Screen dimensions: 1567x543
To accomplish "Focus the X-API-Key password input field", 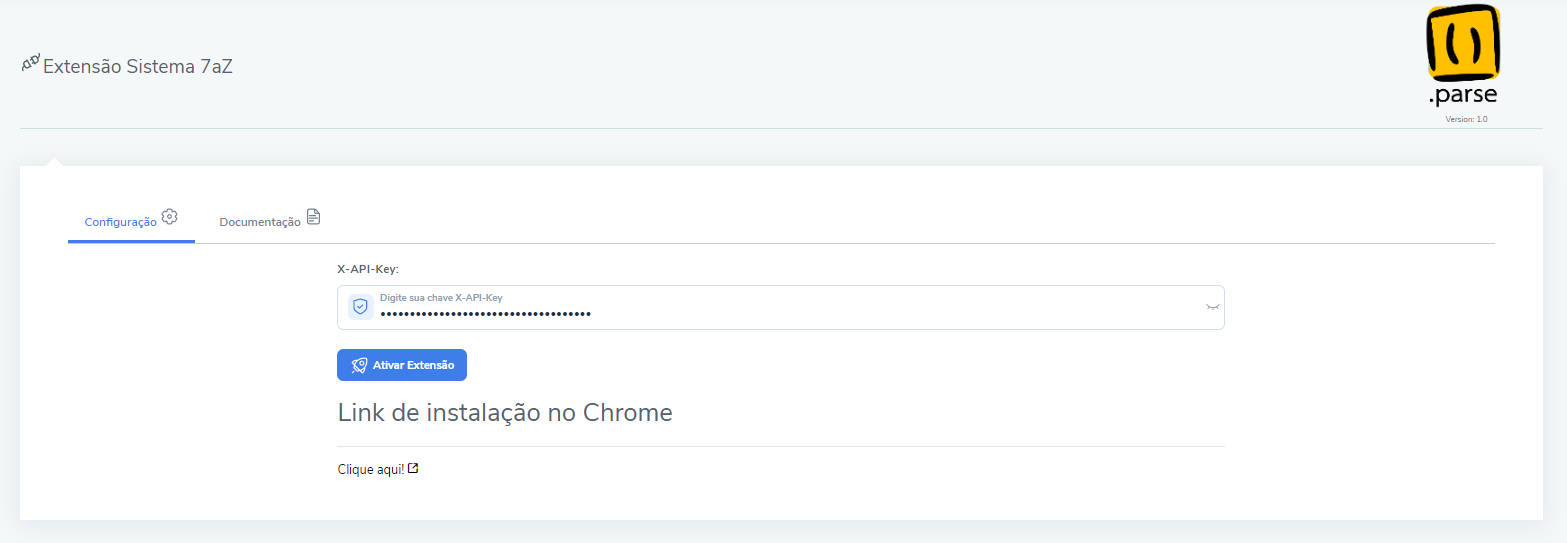I will click(x=781, y=307).
